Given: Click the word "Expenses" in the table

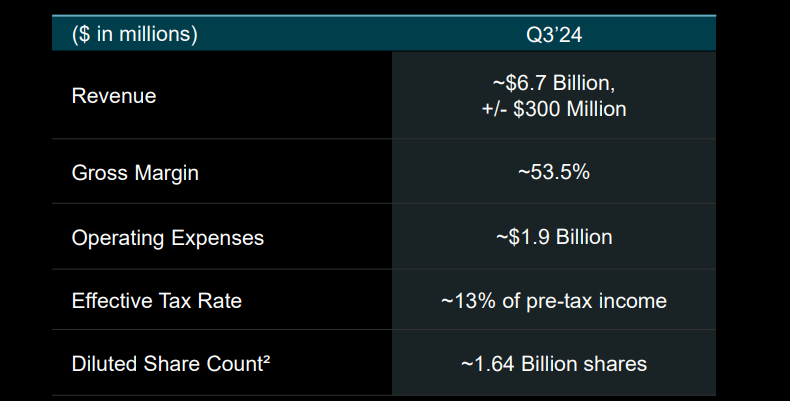Looking at the screenshot, I should click(x=220, y=237).
